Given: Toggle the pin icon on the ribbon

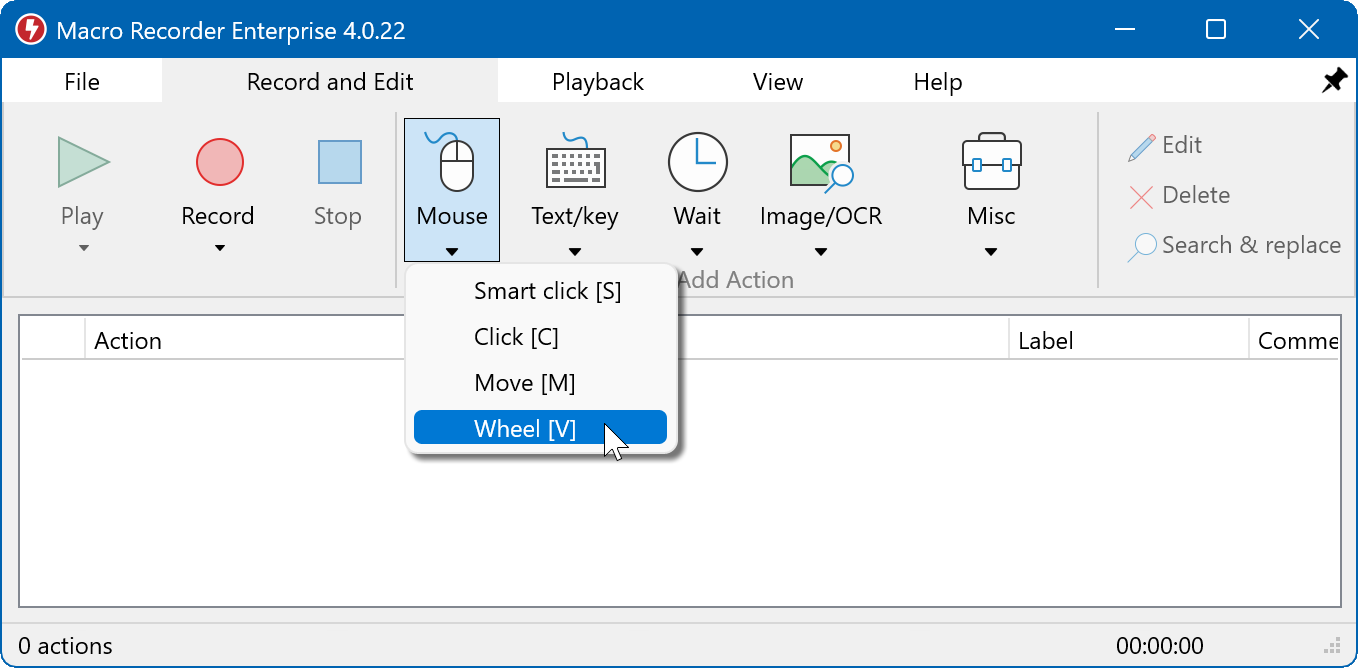Looking at the screenshot, I should [x=1334, y=81].
